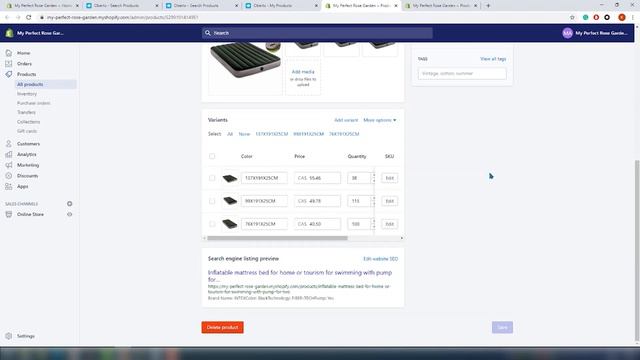The height and width of the screenshot is (360, 640).
Task: Edit SKU for 137X191X25CM variant
Action: 389,178
